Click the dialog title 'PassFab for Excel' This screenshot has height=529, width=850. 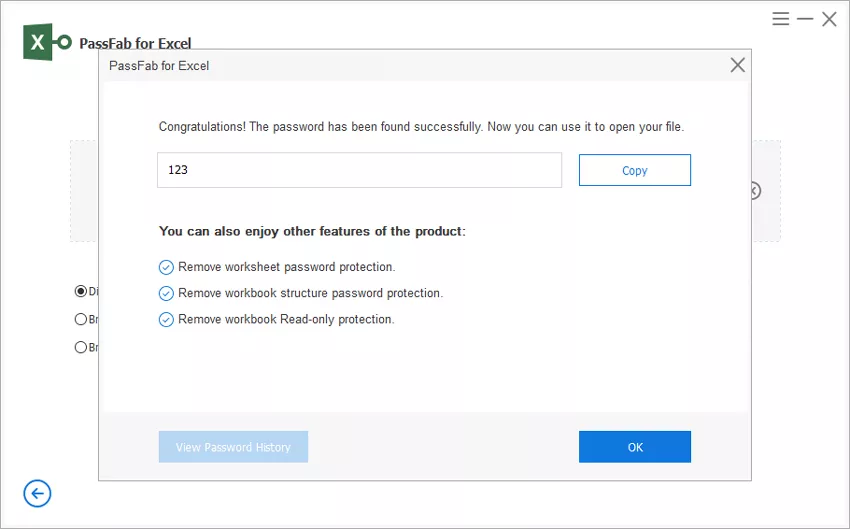click(x=159, y=66)
